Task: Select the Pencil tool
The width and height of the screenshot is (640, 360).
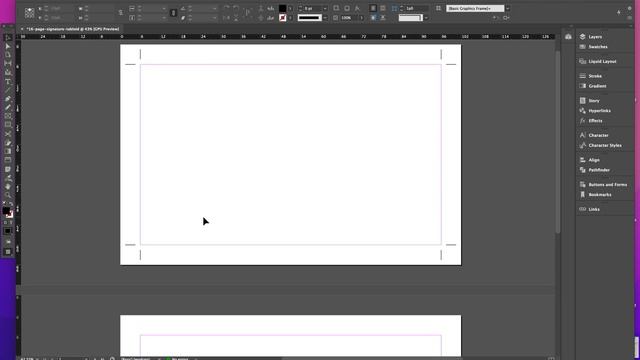Action: [x=8, y=107]
